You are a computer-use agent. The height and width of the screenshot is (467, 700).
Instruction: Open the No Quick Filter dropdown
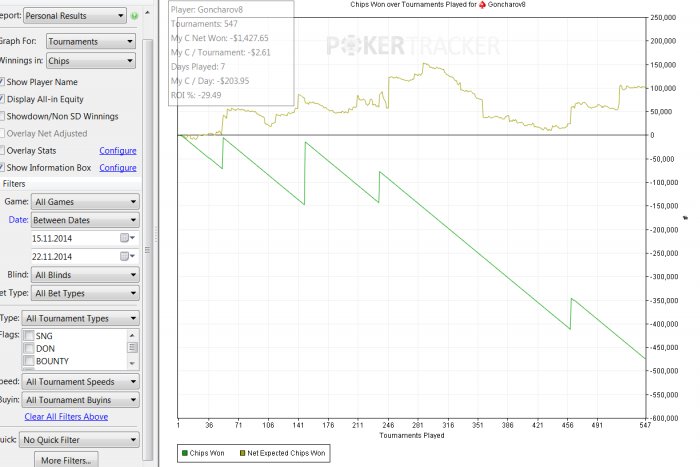pos(79,440)
